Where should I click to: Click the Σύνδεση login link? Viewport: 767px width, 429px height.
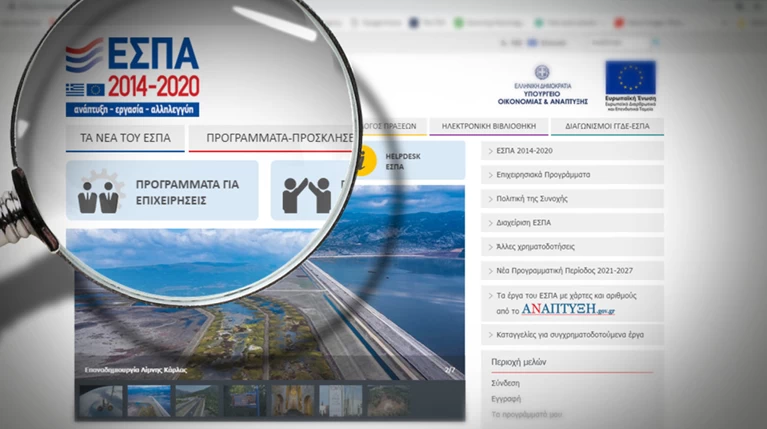pos(505,384)
